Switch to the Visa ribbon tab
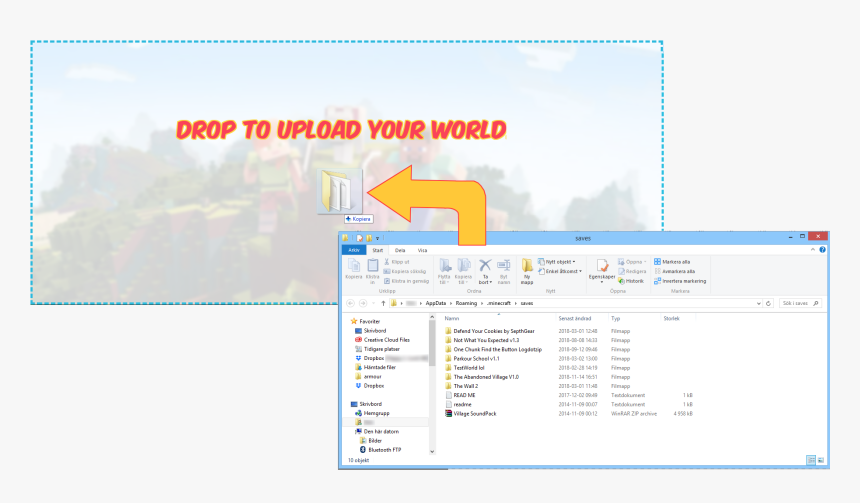The width and height of the screenshot is (860, 503). pyautogui.click(x=422, y=250)
